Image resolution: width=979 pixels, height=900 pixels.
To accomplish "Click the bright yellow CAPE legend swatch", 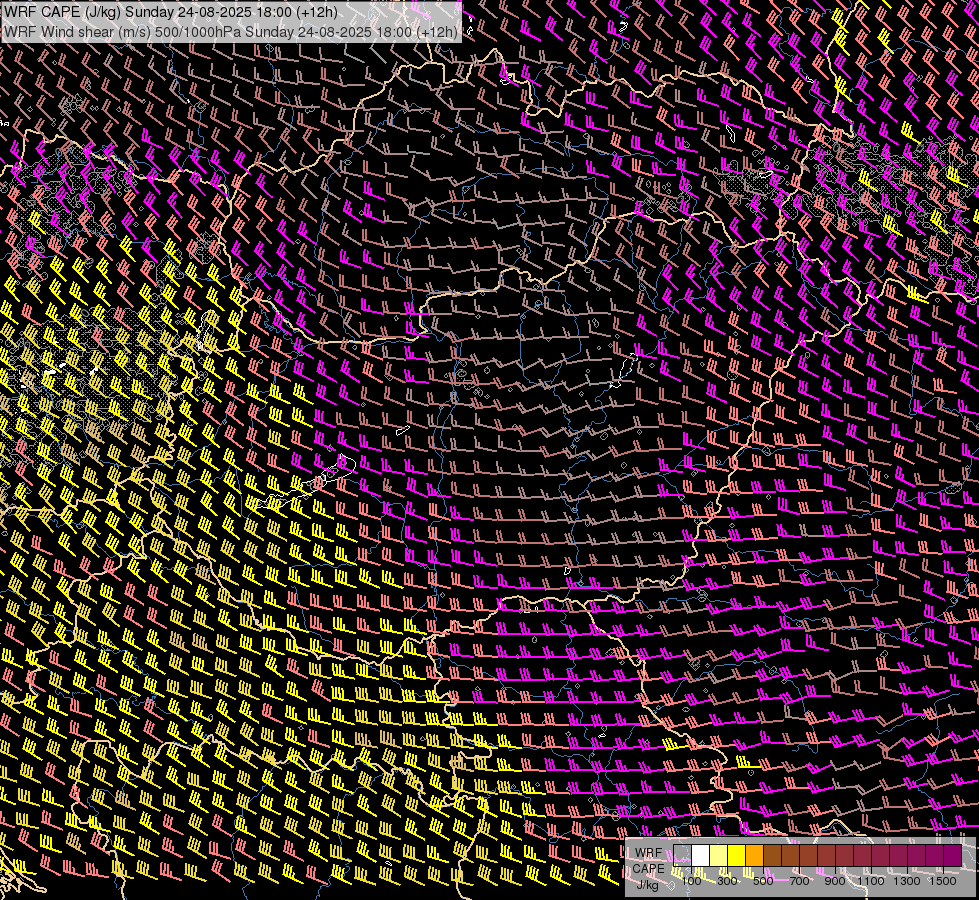I will click(x=736, y=855).
